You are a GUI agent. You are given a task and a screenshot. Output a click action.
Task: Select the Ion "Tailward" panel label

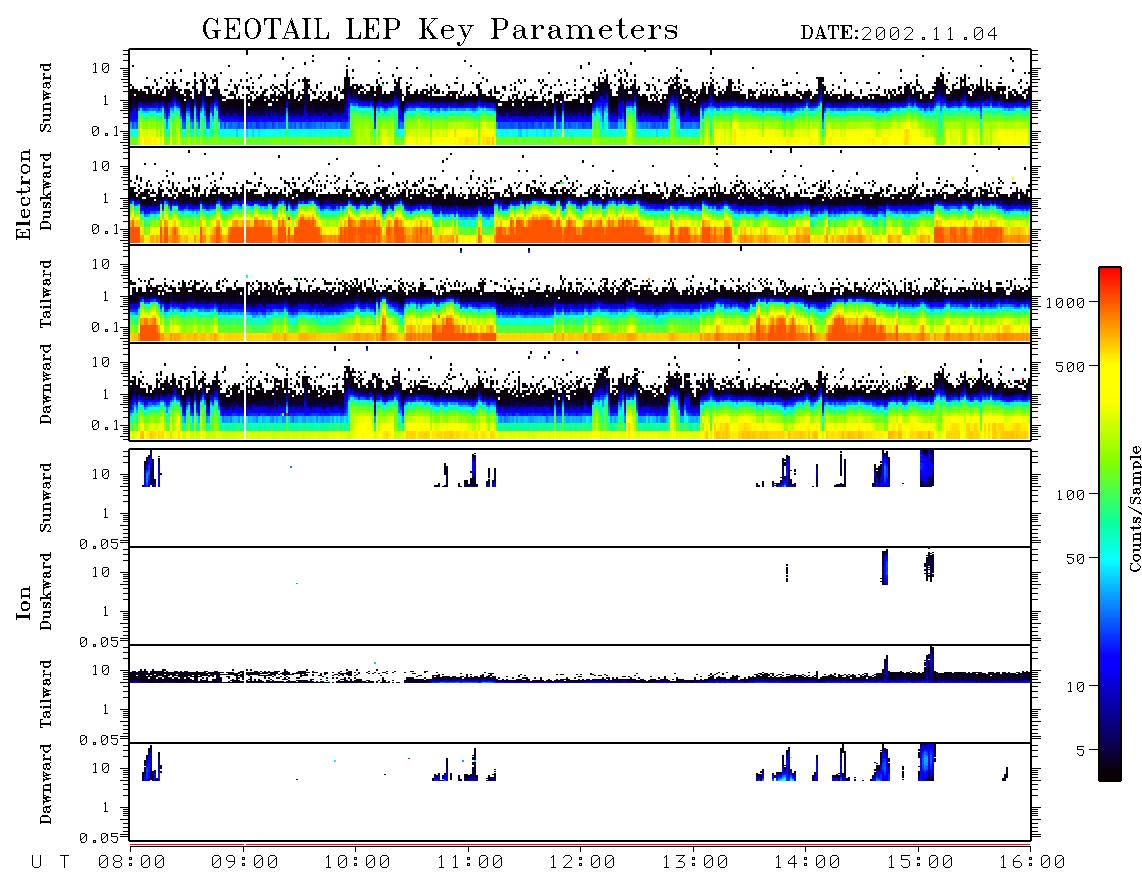click(x=46, y=694)
